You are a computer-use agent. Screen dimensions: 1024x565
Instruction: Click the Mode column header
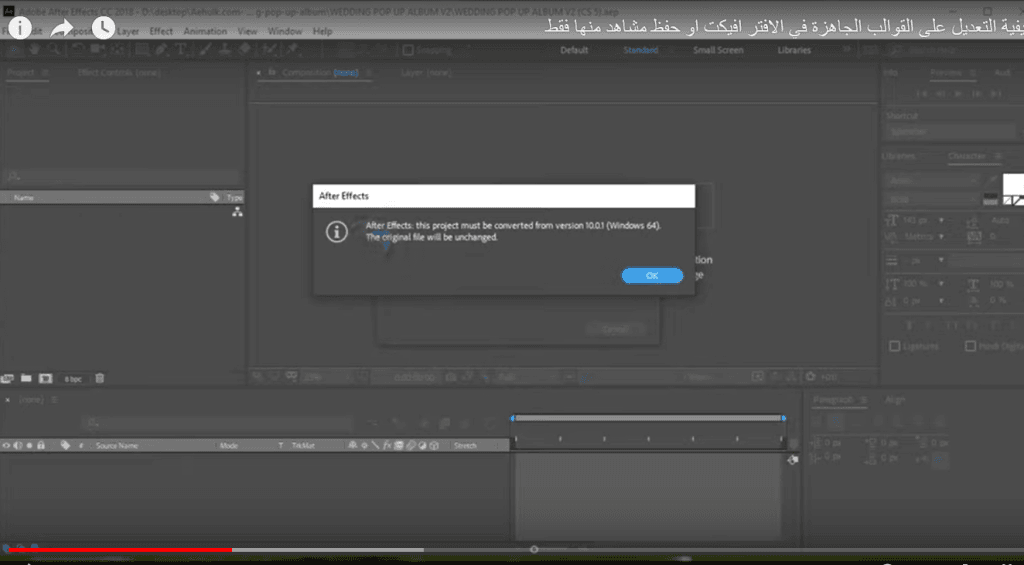[229, 445]
